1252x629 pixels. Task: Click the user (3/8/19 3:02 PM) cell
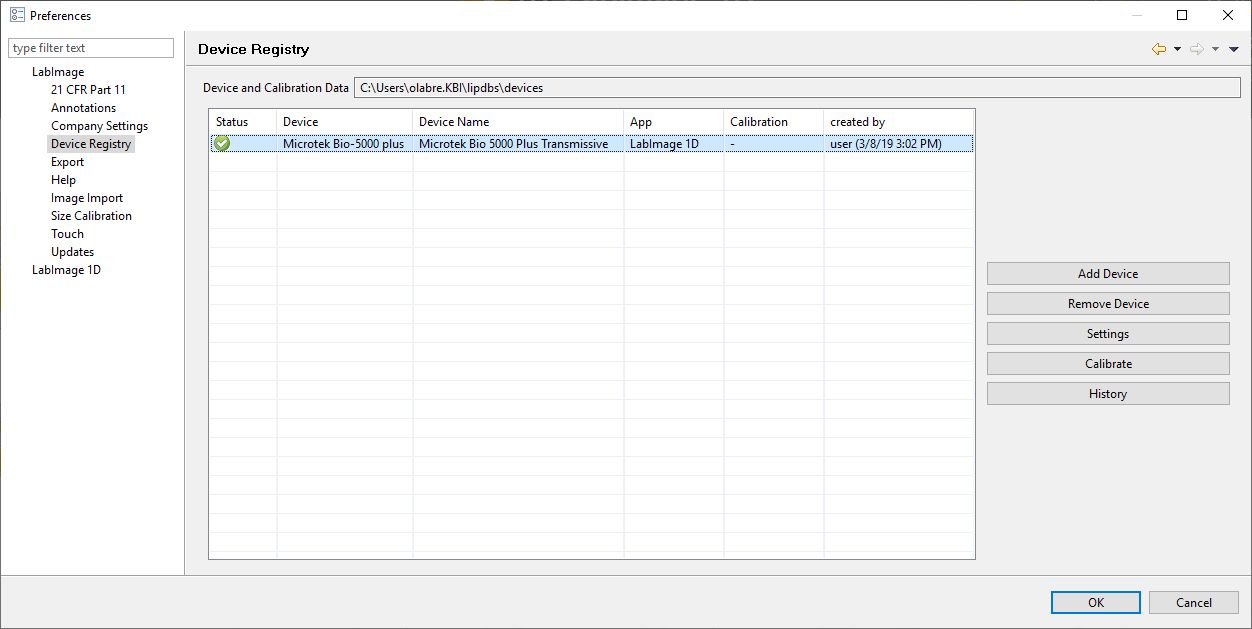pyautogui.click(x=898, y=144)
